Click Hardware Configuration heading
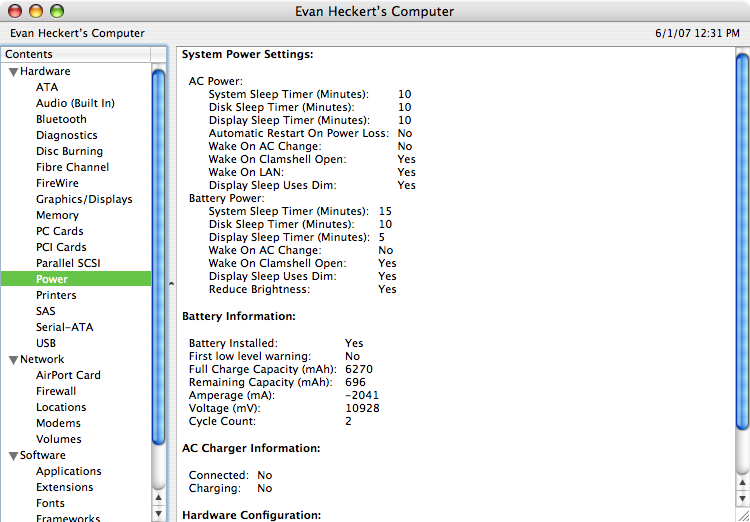The width and height of the screenshot is (750, 522). (252, 515)
